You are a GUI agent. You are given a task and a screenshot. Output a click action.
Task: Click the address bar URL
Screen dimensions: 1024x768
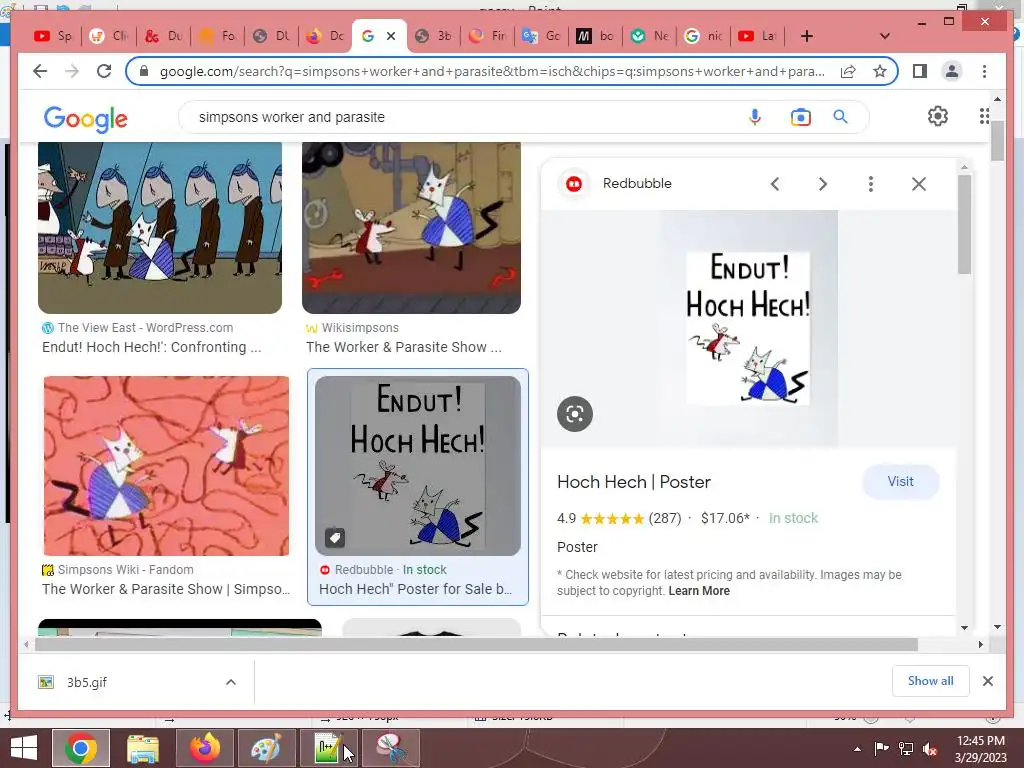coord(491,71)
